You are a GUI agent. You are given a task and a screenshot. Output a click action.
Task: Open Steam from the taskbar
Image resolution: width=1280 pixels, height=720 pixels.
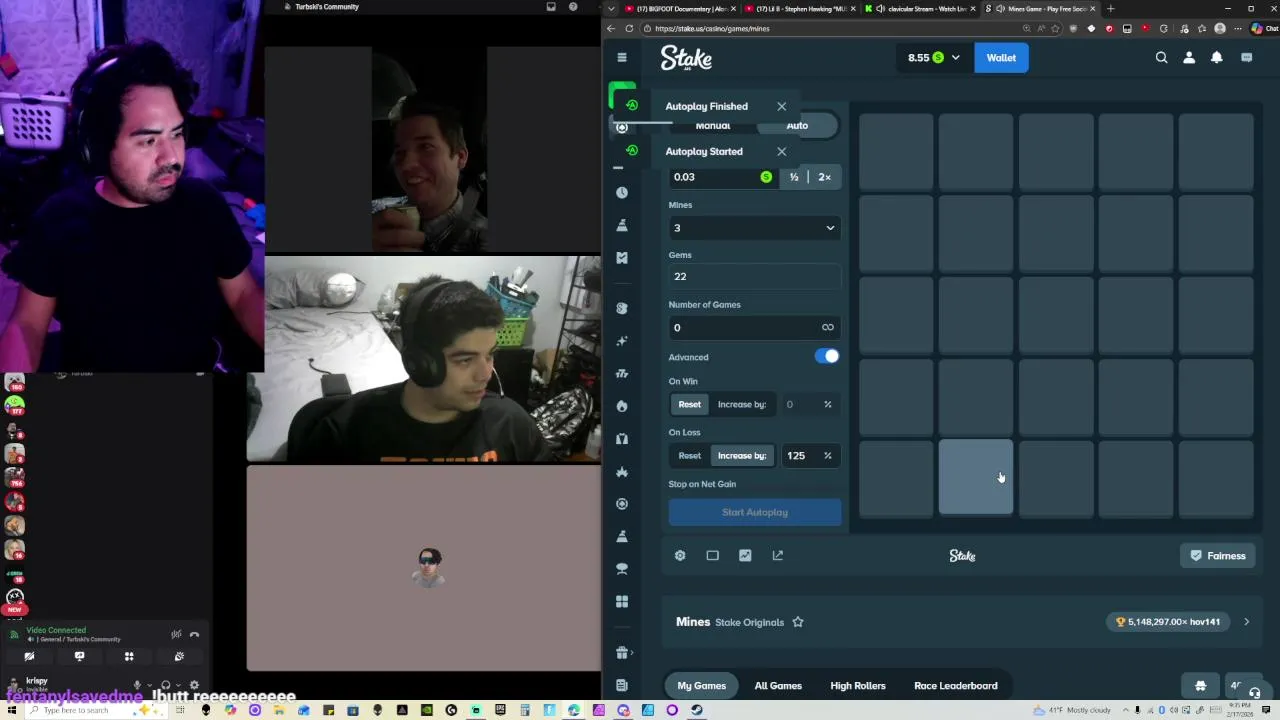(697, 711)
